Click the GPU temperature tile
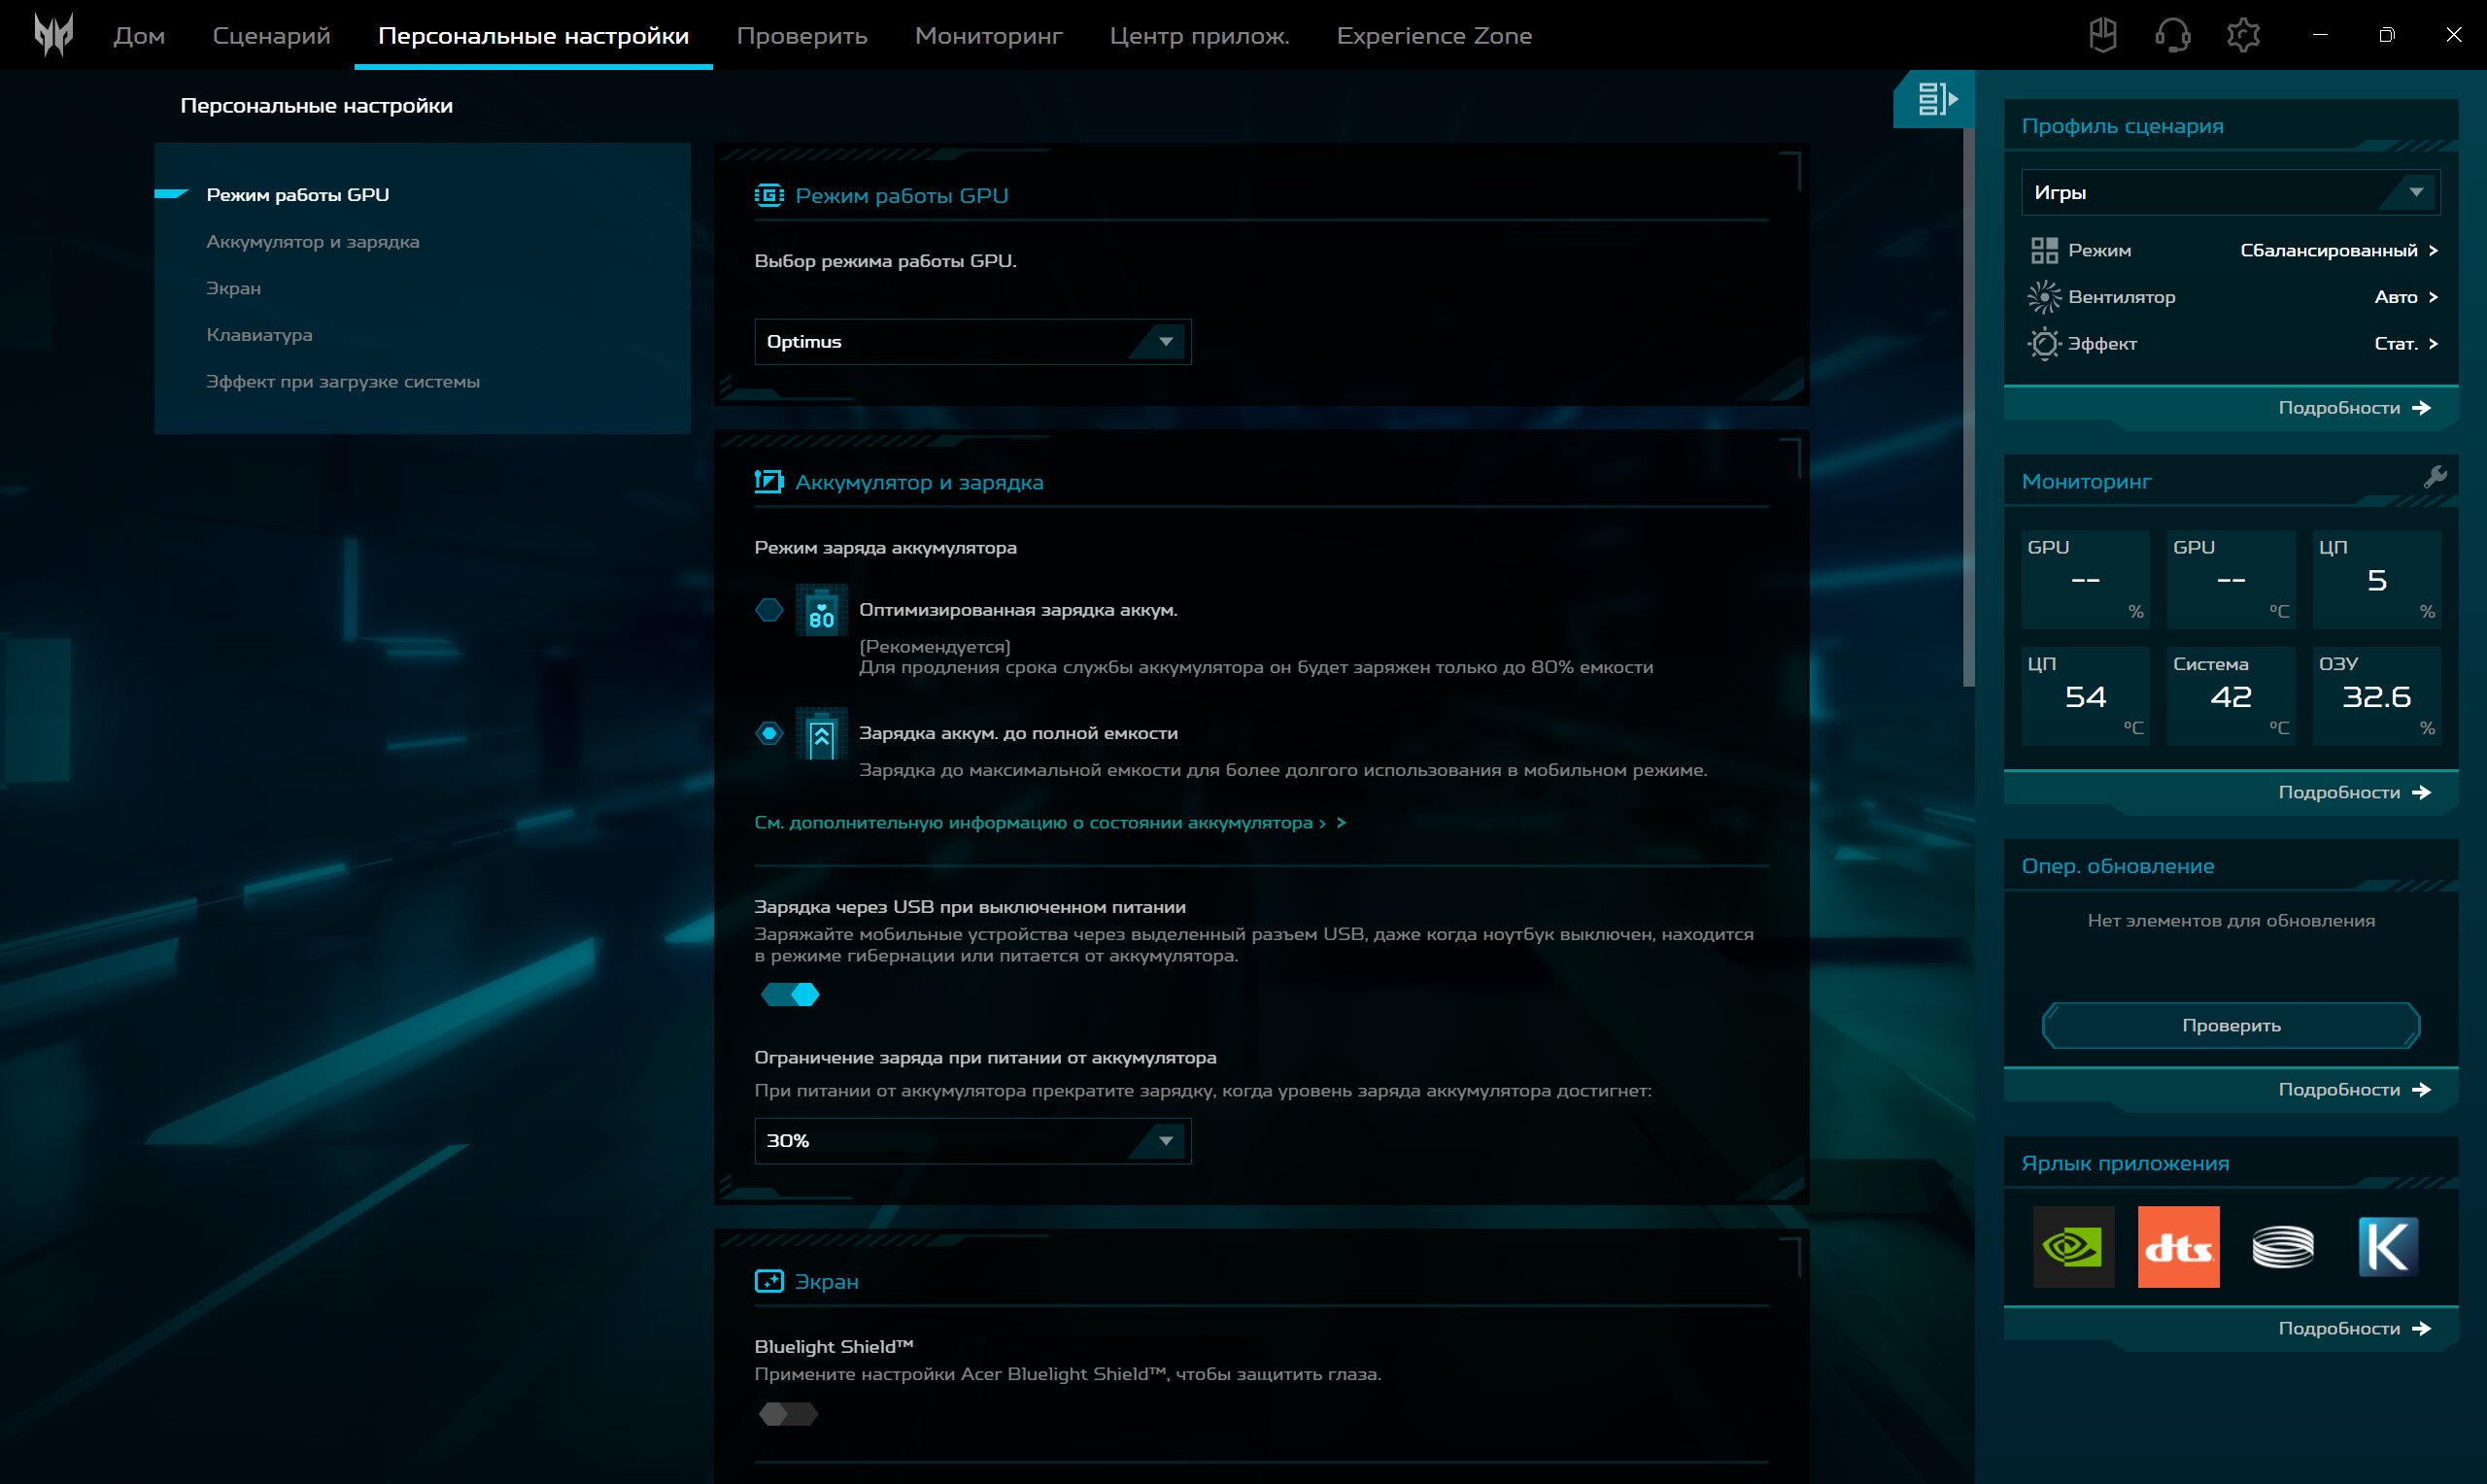The width and height of the screenshot is (2487, 1484). coord(2230,579)
